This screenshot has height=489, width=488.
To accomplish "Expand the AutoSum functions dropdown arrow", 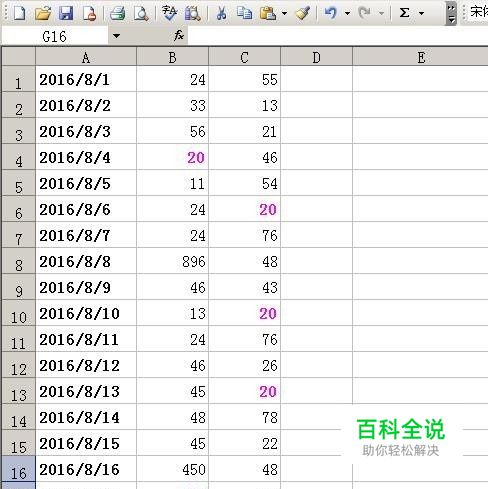I will tap(421, 14).
